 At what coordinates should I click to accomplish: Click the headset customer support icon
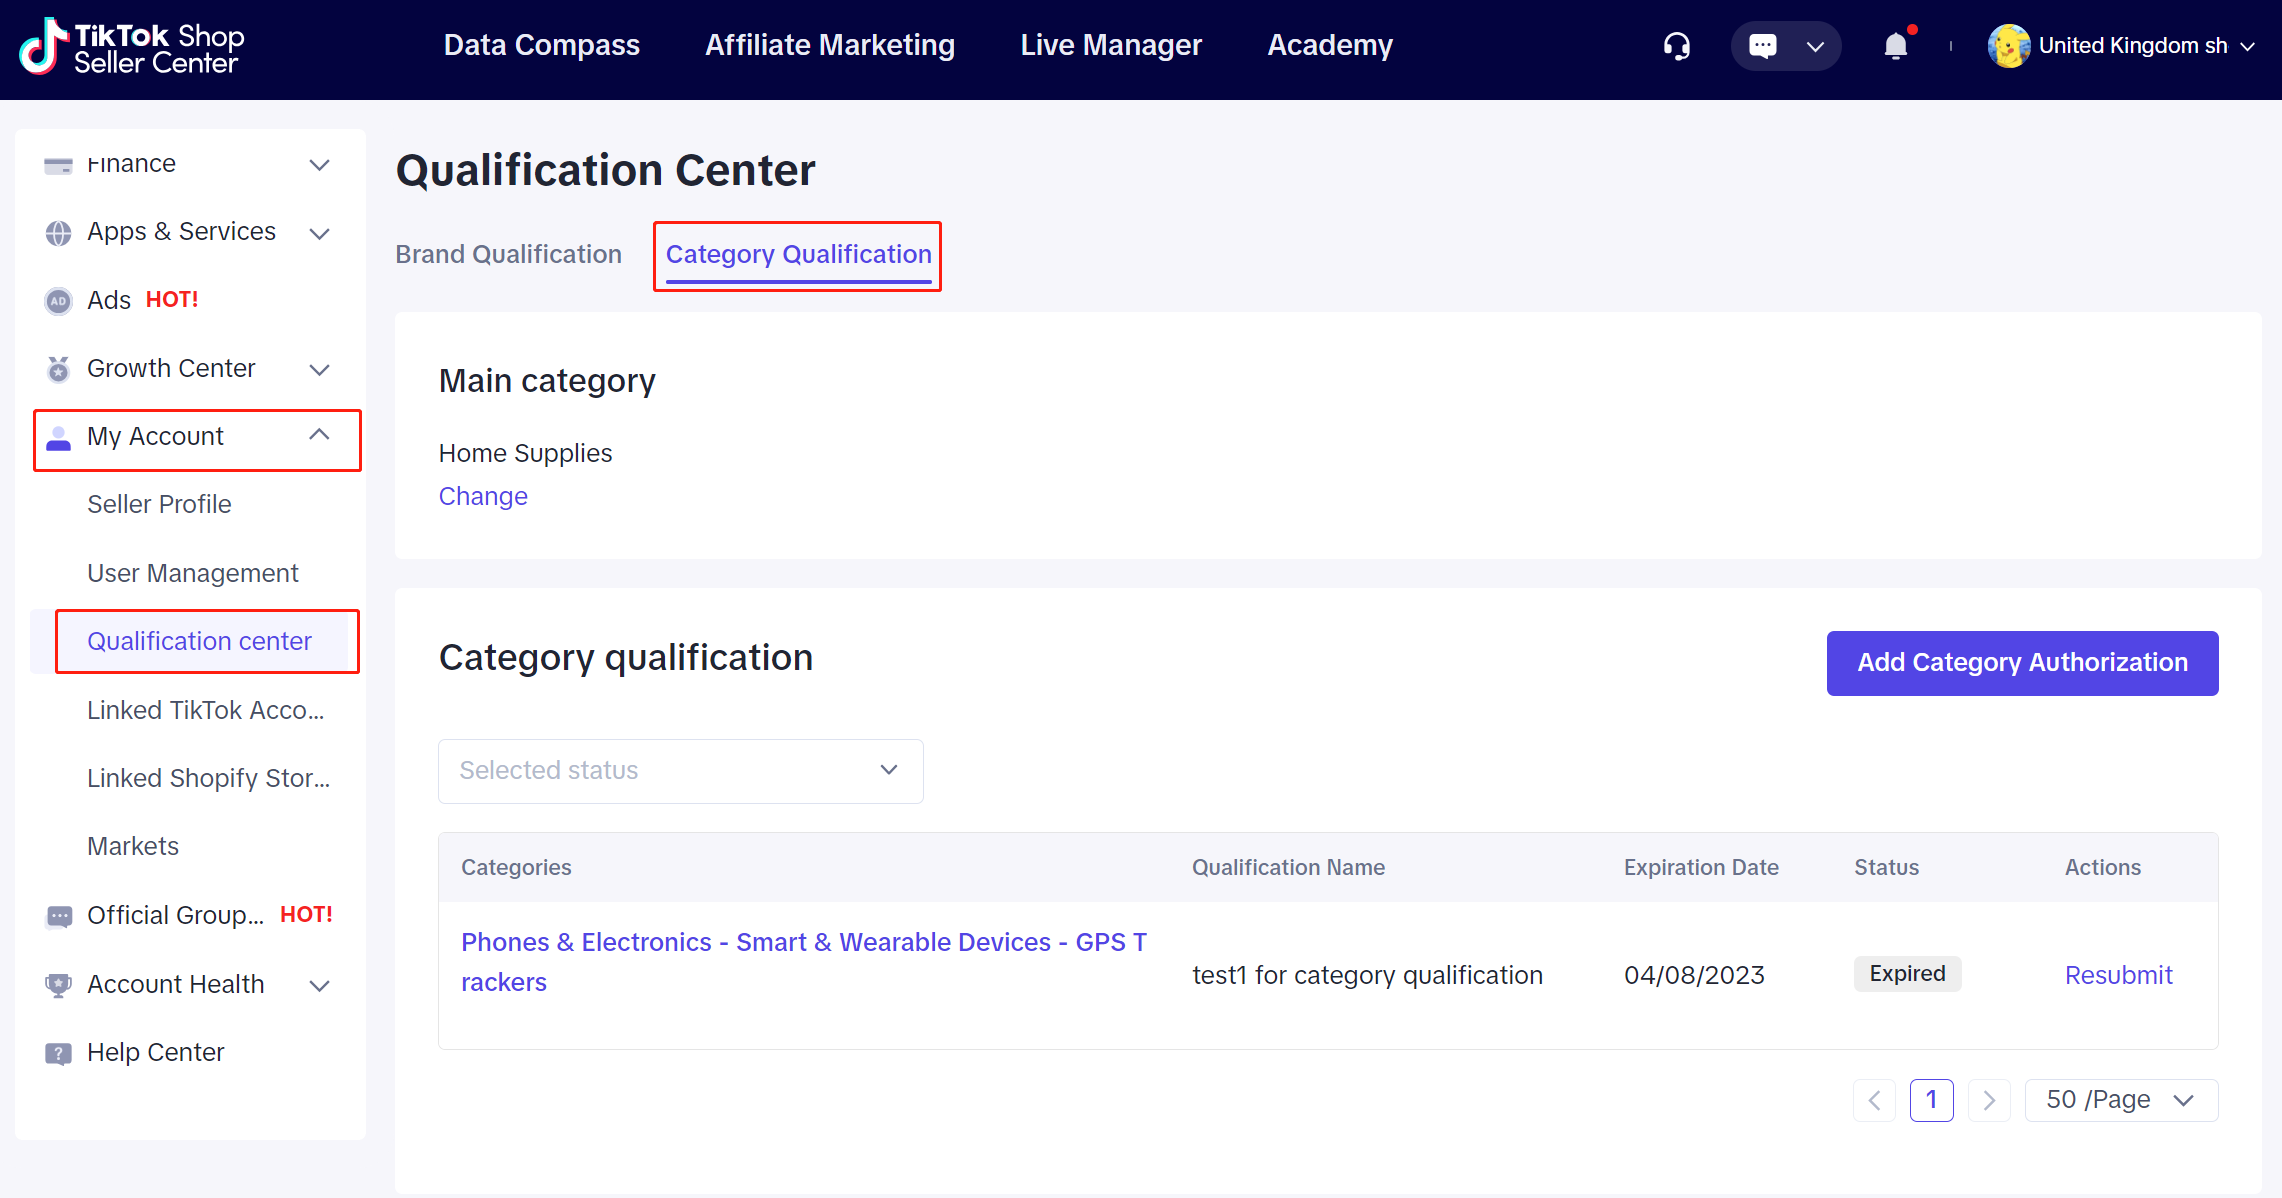1677,46
